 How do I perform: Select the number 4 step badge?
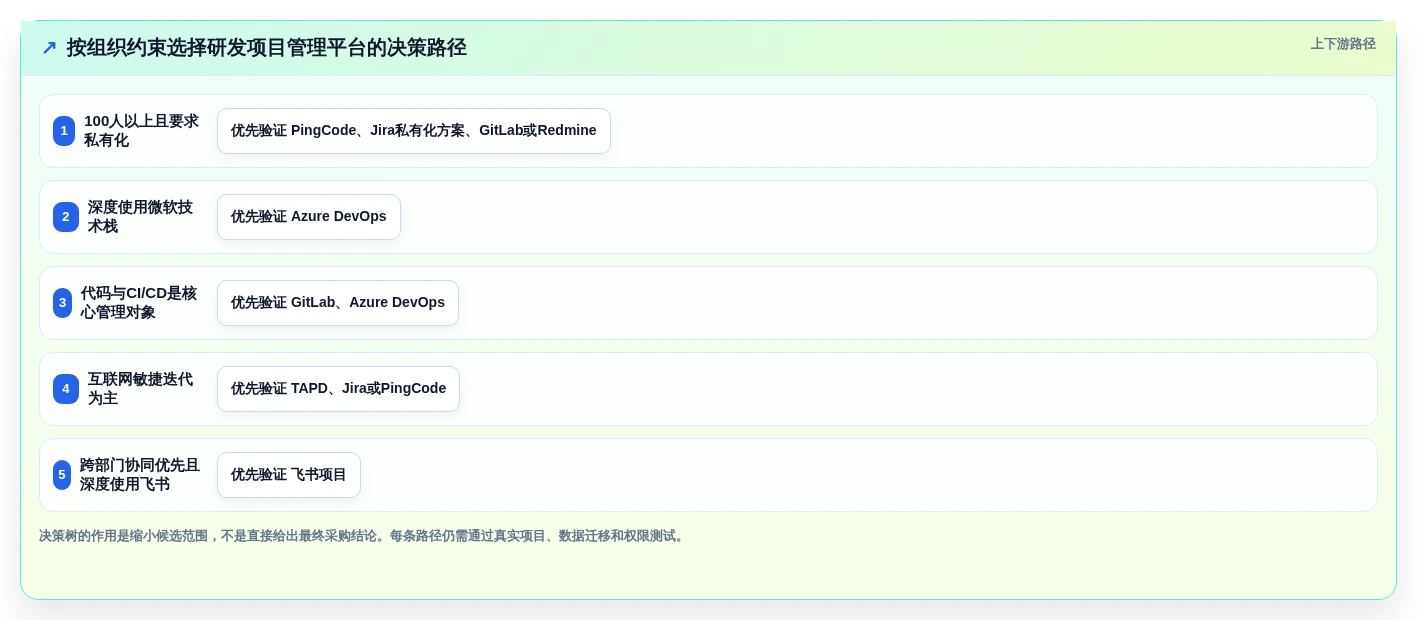(66, 389)
